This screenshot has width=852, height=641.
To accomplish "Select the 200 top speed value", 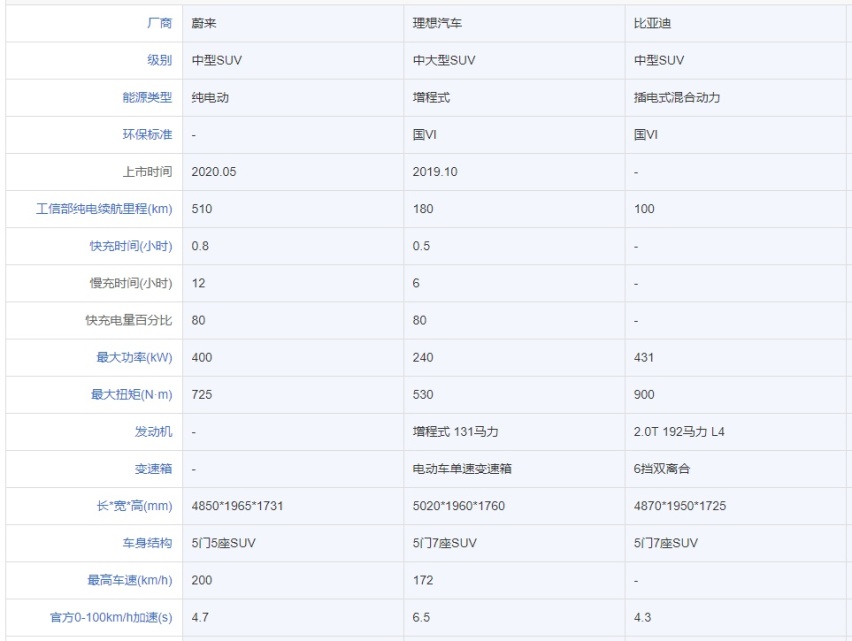I will tap(202, 581).
